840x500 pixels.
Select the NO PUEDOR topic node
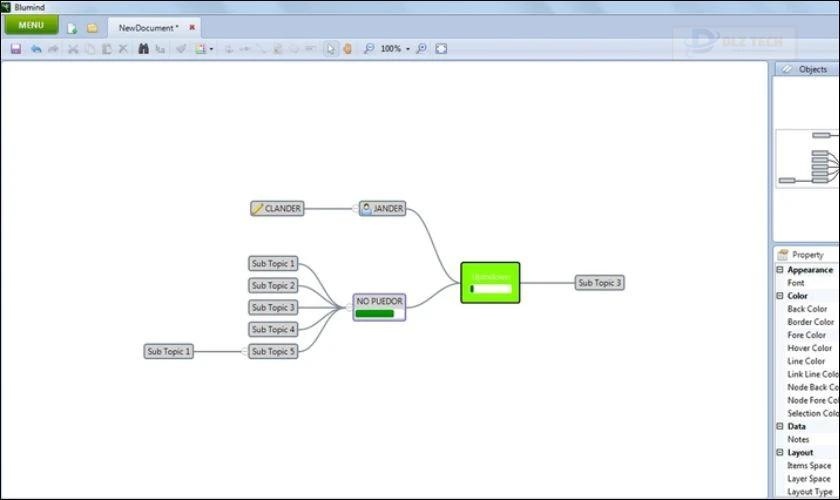point(379,307)
